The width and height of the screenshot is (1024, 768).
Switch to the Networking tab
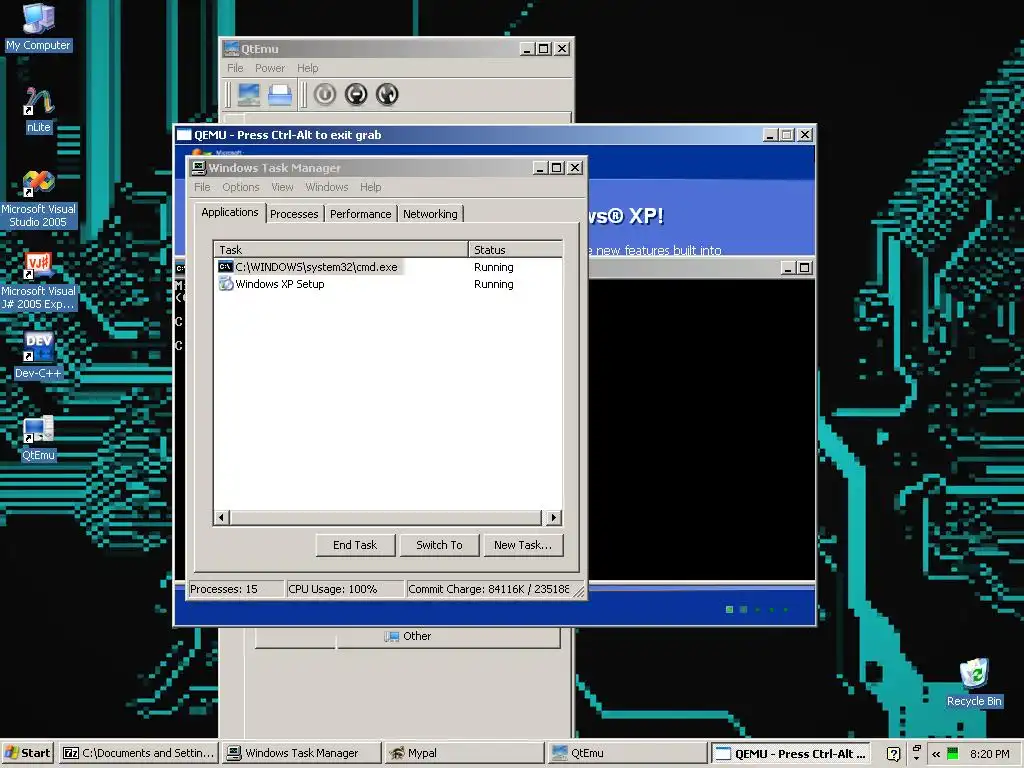coord(430,214)
